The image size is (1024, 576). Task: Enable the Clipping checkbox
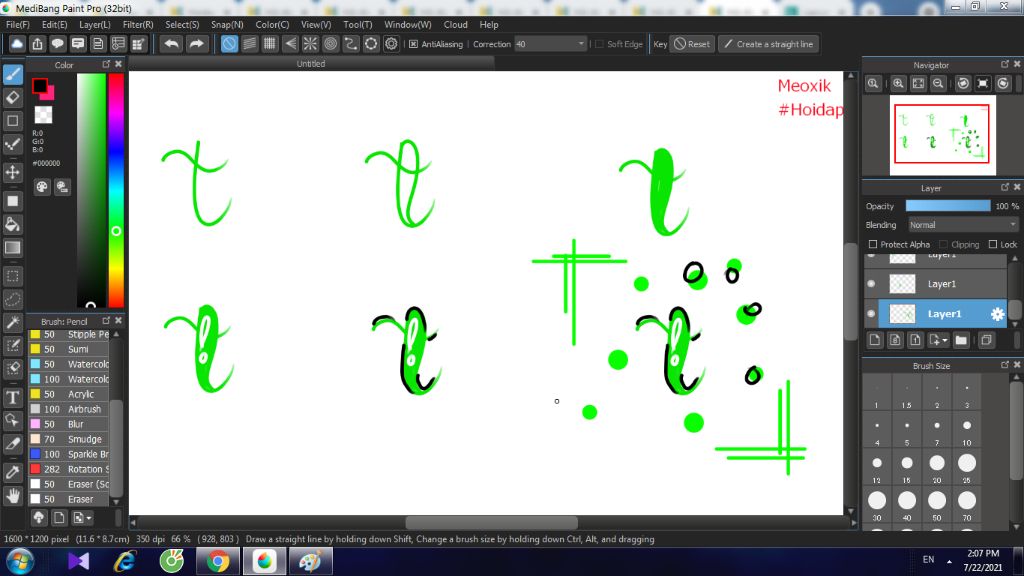944,244
